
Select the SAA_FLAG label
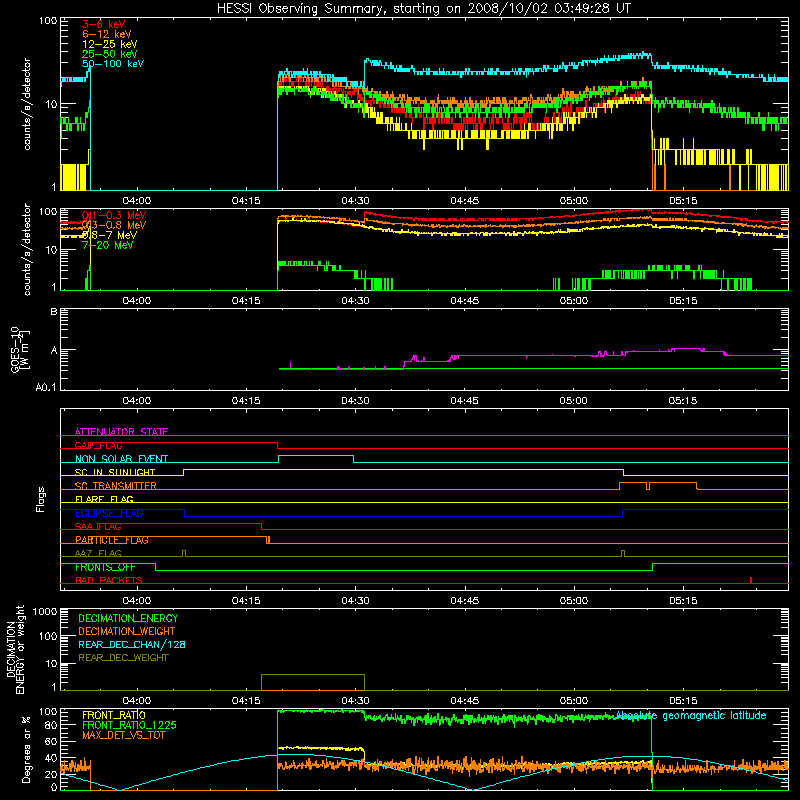(x=98, y=527)
